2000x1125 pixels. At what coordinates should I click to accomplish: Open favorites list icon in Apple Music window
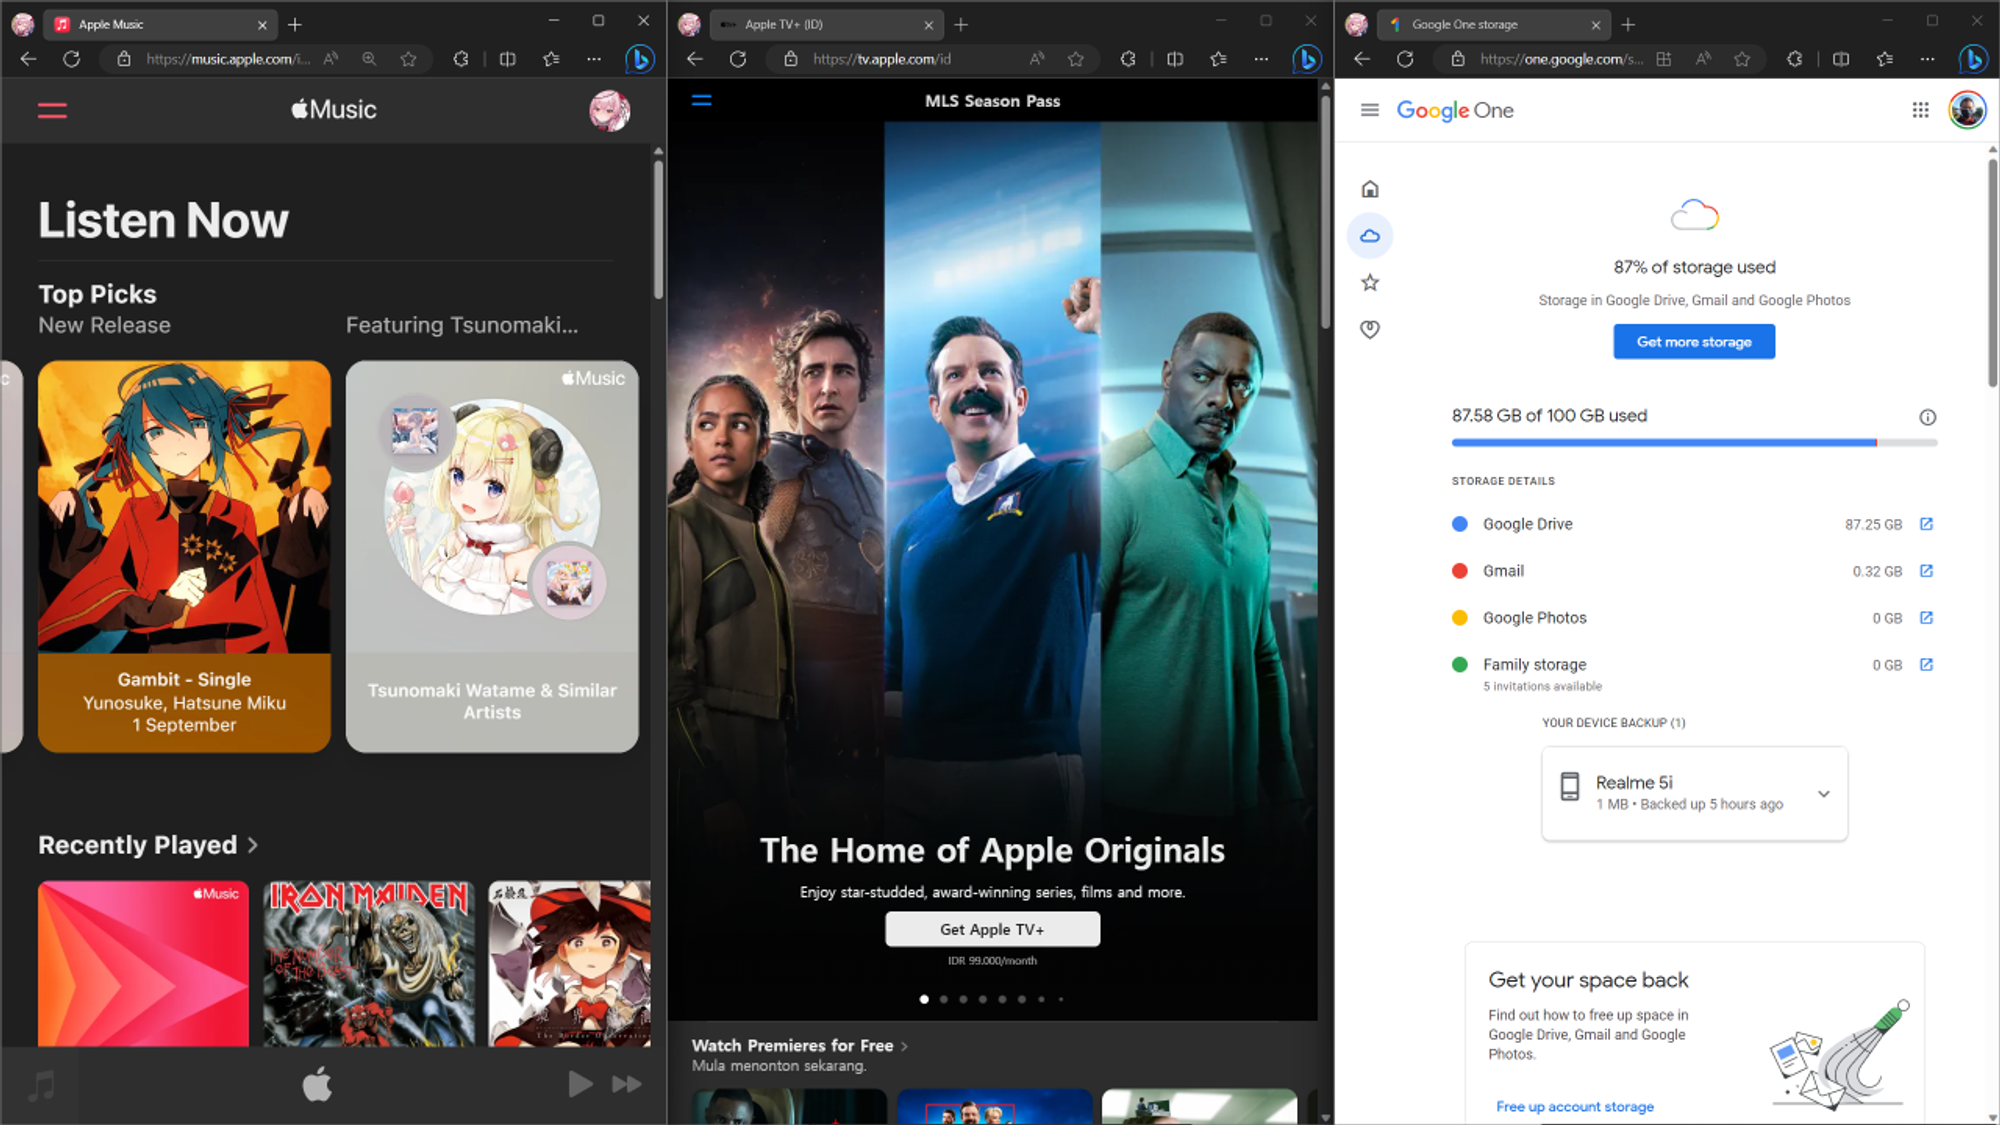point(551,59)
